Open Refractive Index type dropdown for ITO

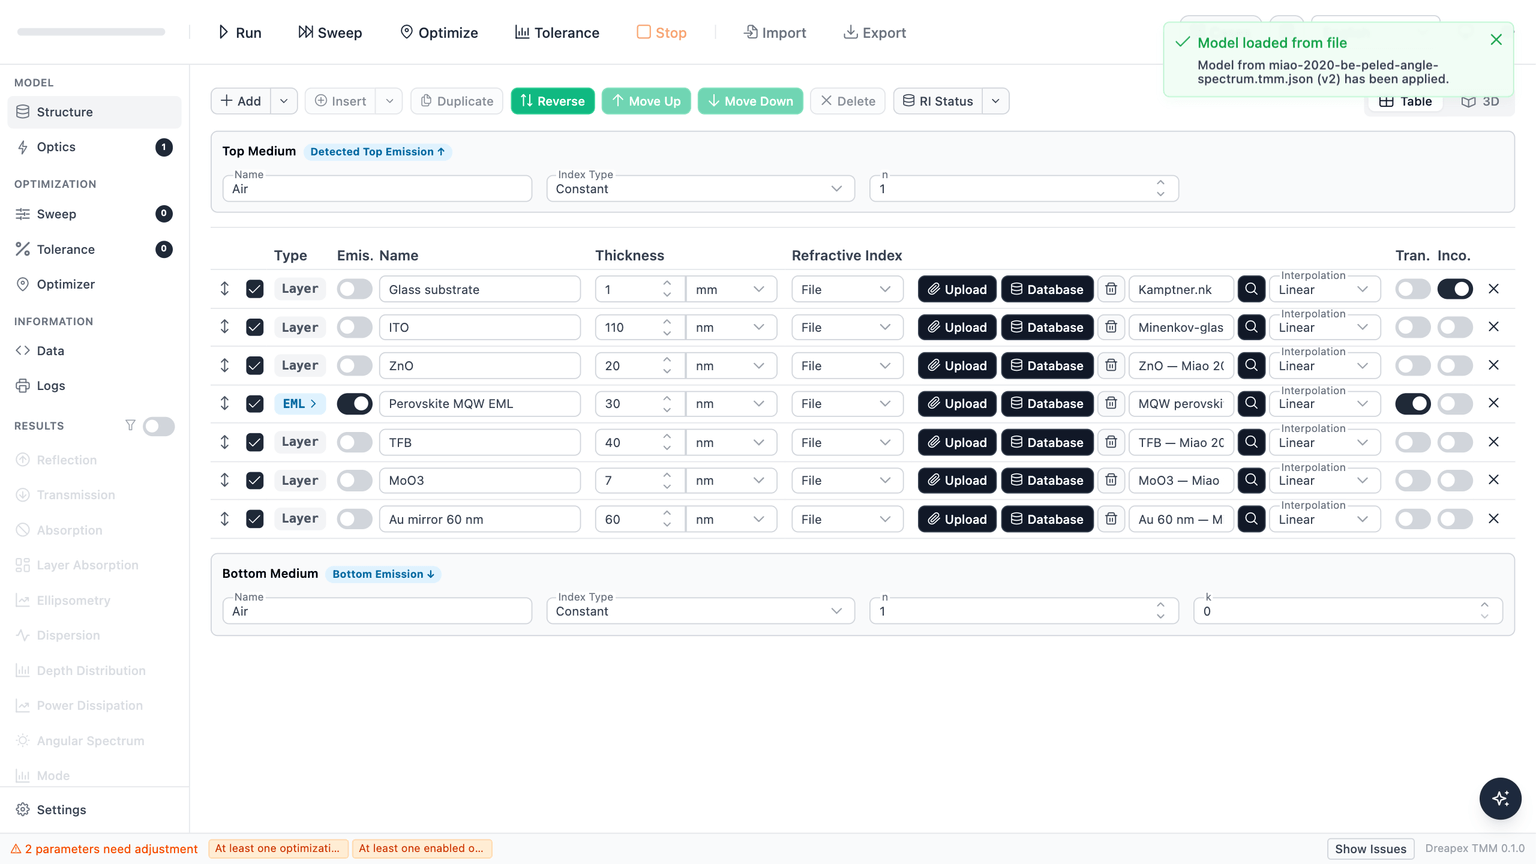(847, 327)
